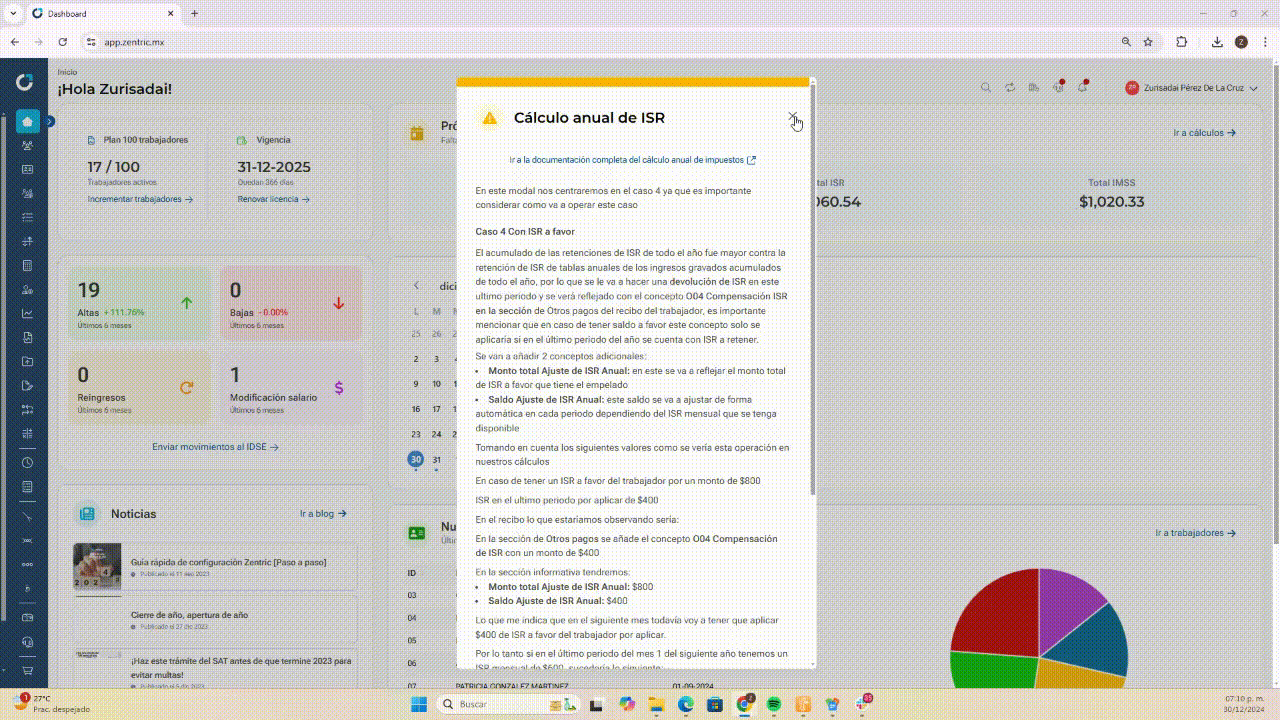Open Microsoft Edge from the taskbar
Viewport: 1280px width, 720px height.
[x=686, y=704]
